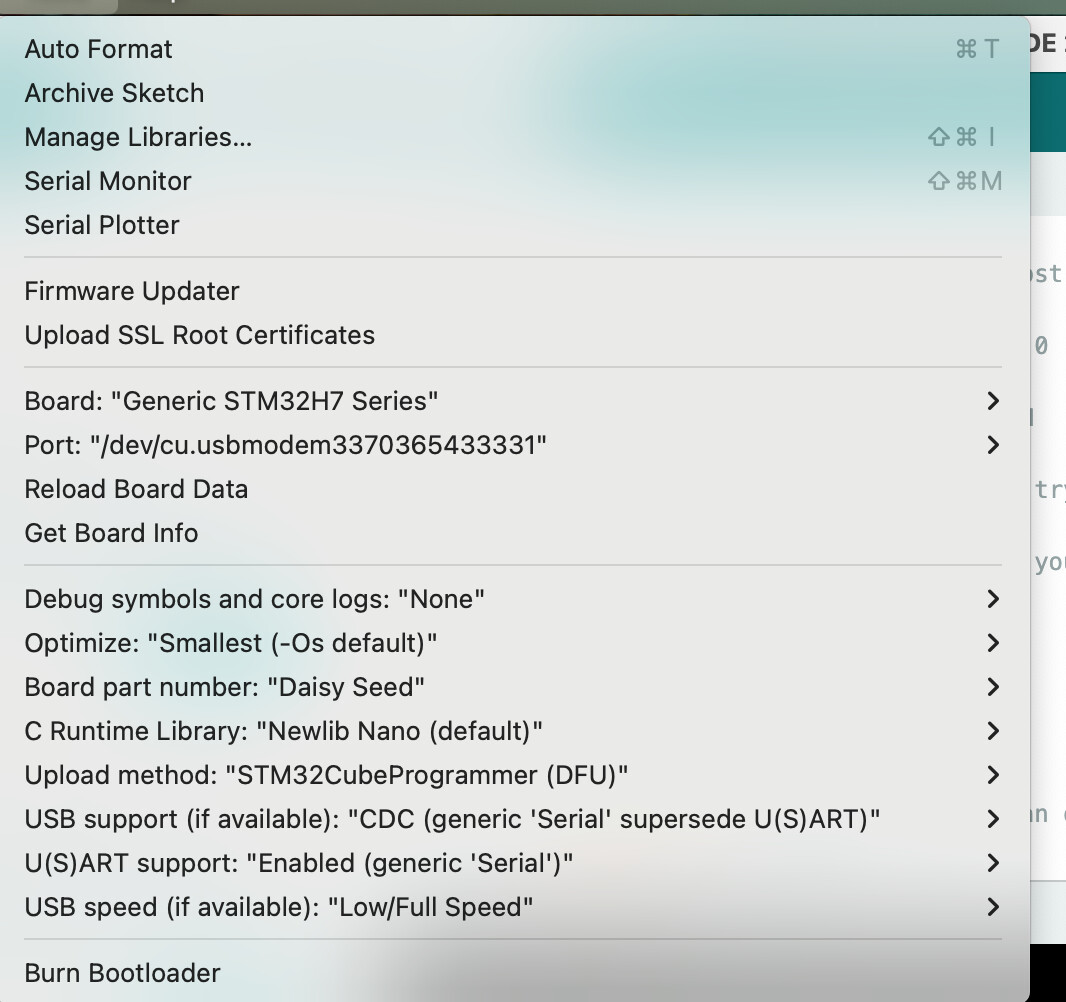Expand the Port usbmodem submenu

[x=286, y=445]
